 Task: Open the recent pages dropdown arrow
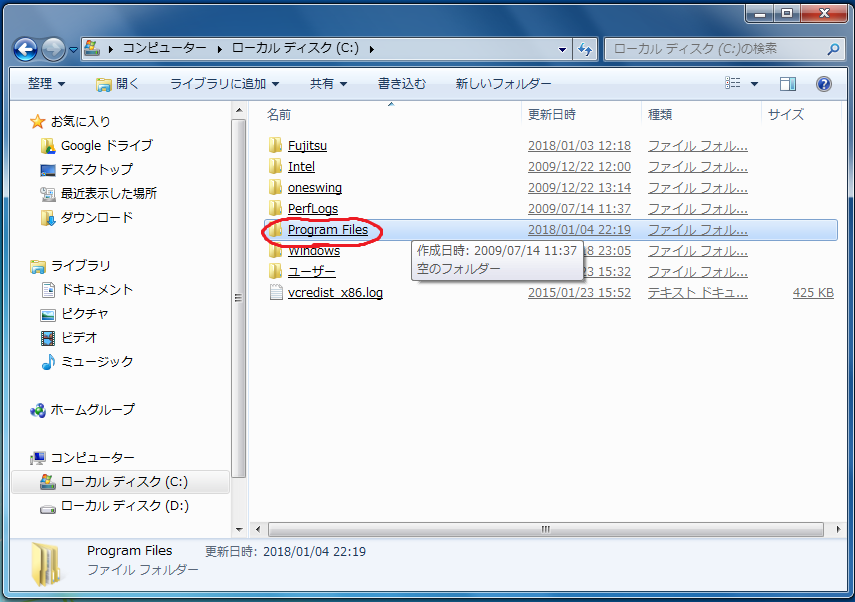(73, 50)
